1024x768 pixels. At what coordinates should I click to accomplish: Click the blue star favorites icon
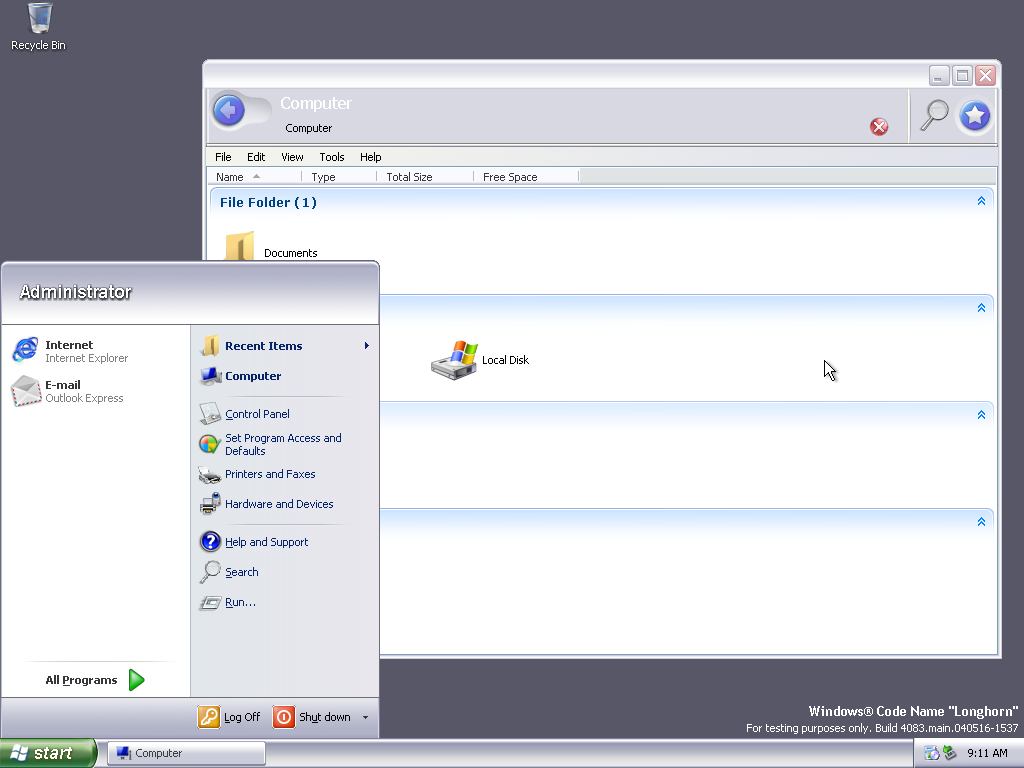(x=975, y=116)
